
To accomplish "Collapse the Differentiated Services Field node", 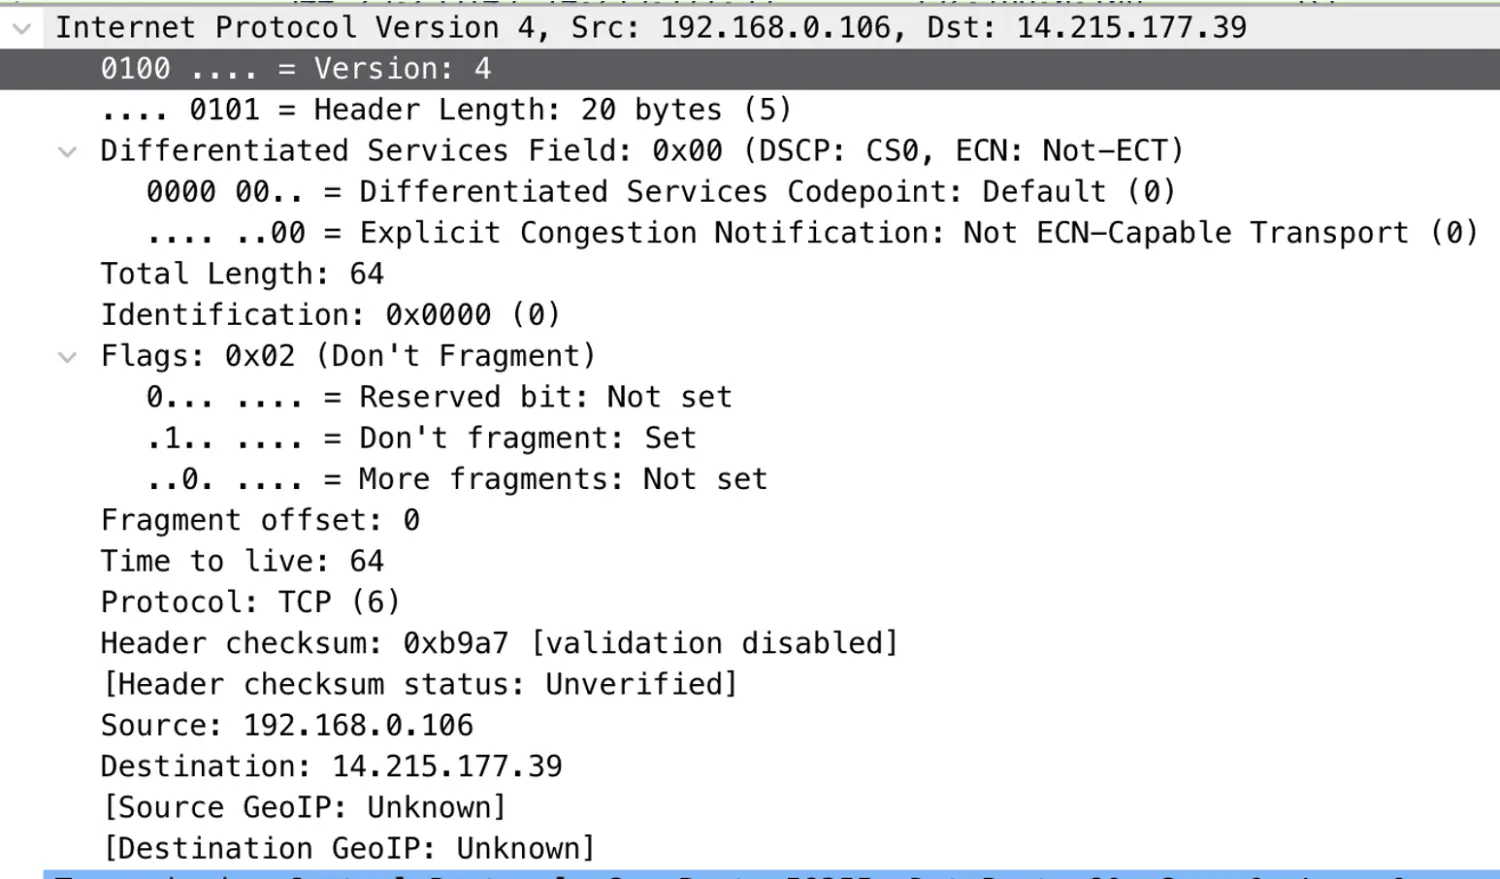I will point(67,152).
